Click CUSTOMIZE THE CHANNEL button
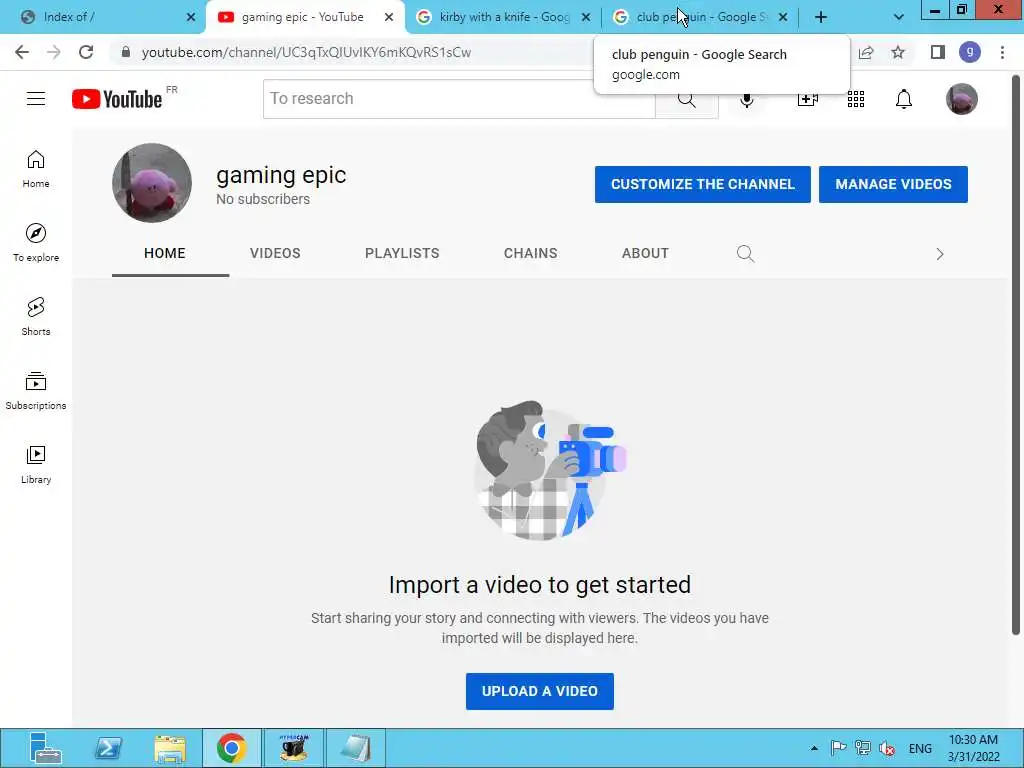Screen dimensions: 1024x768 pyautogui.click(x=703, y=184)
